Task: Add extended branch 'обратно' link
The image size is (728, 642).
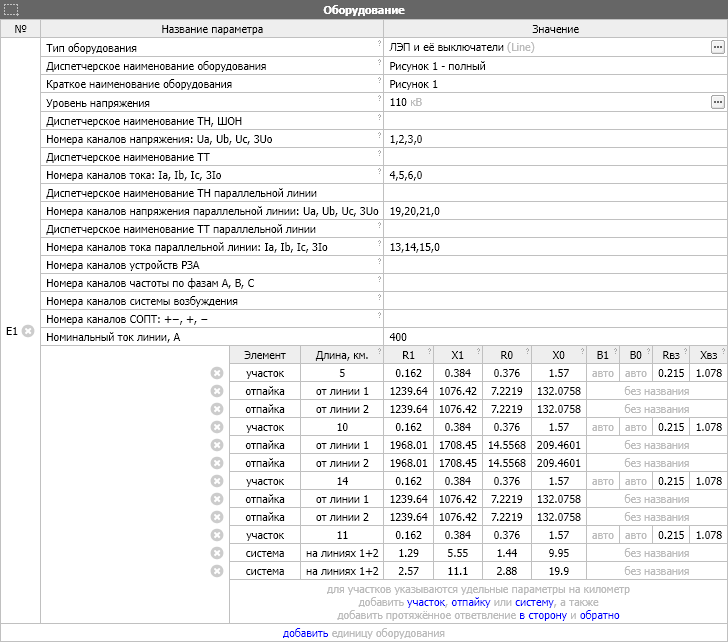Action: (599, 615)
